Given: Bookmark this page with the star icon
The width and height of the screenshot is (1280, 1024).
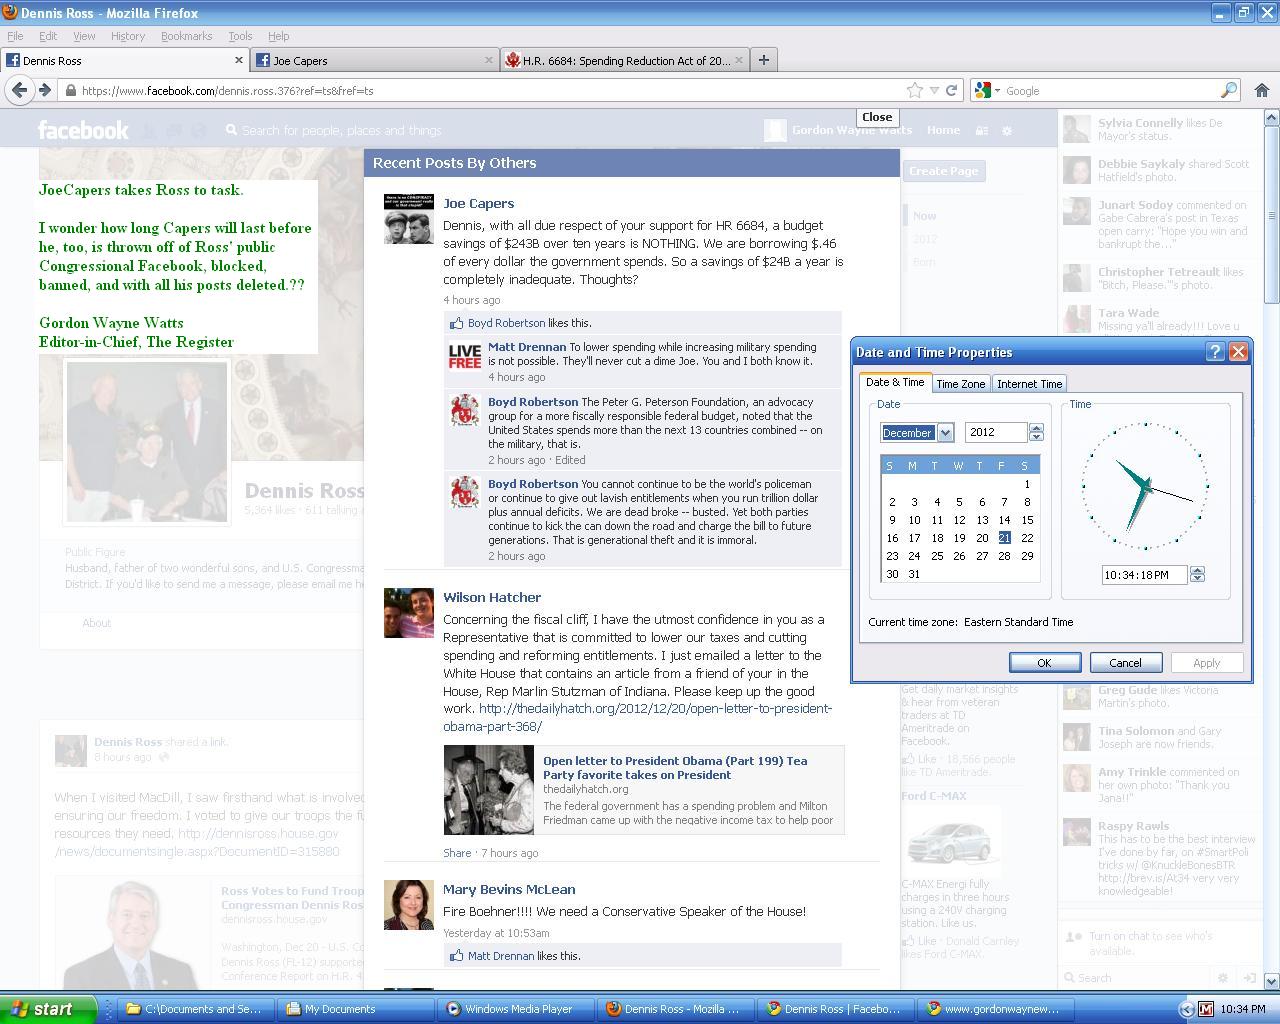Looking at the screenshot, I should tap(914, 90).
